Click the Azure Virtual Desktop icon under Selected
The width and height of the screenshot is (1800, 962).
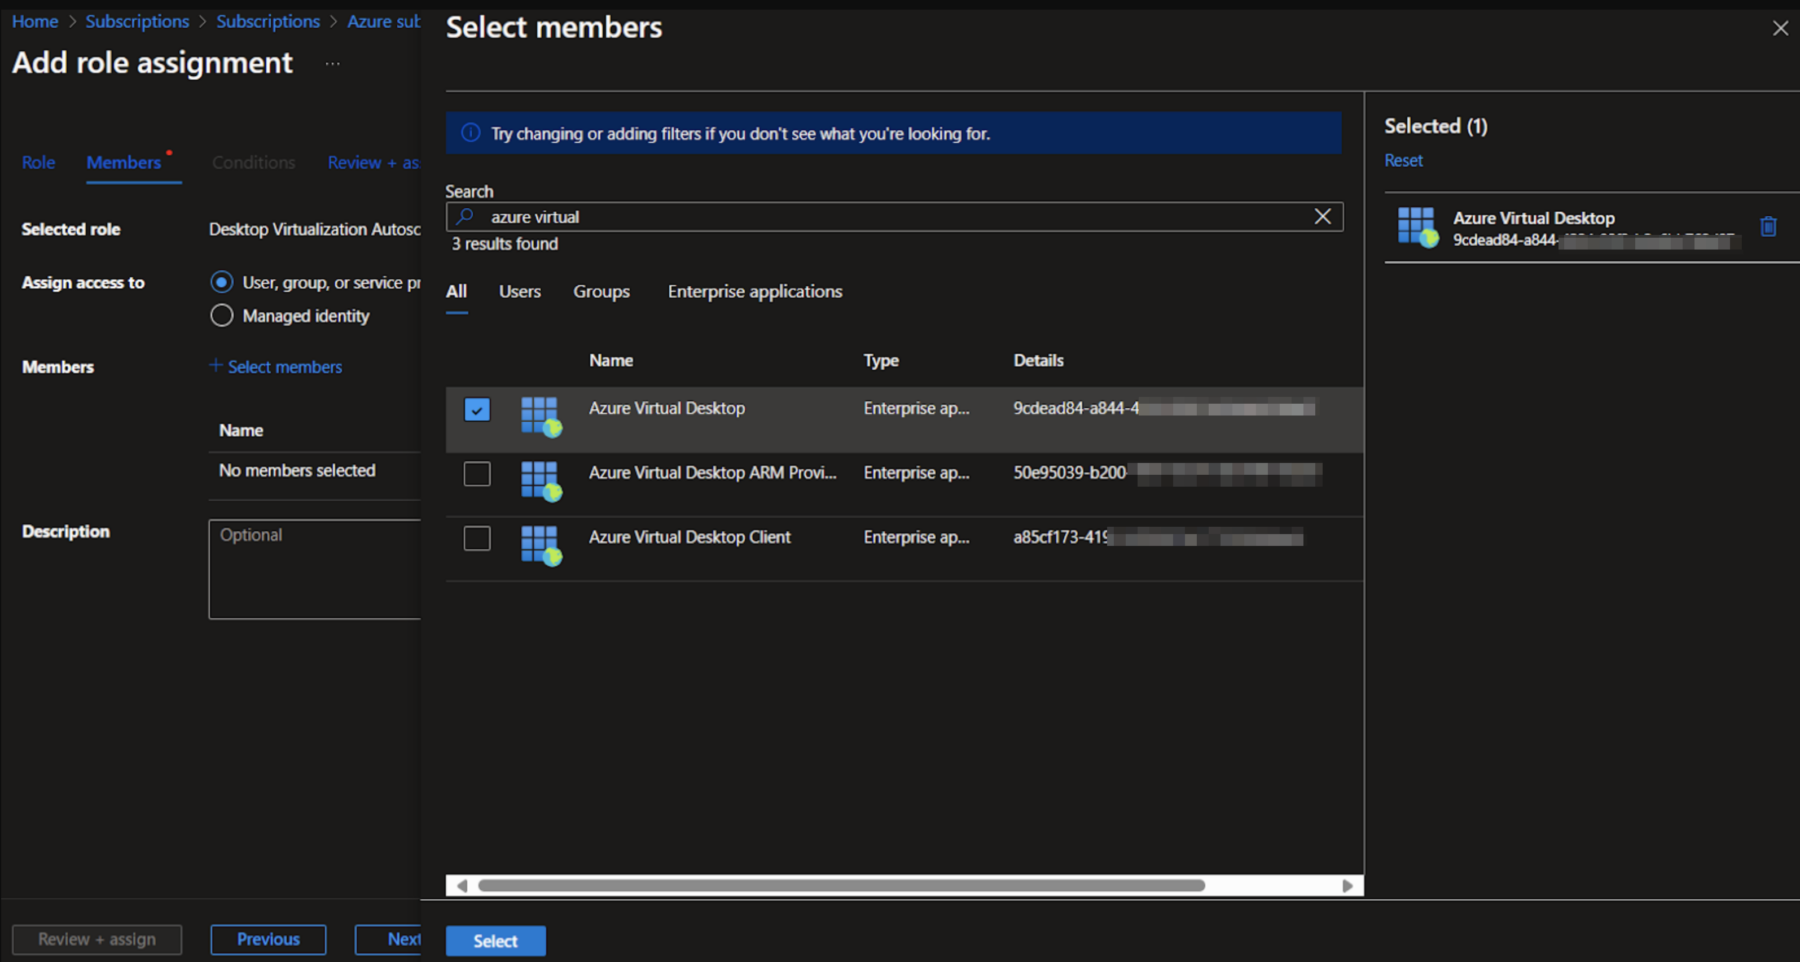[x=1417, y=226]
